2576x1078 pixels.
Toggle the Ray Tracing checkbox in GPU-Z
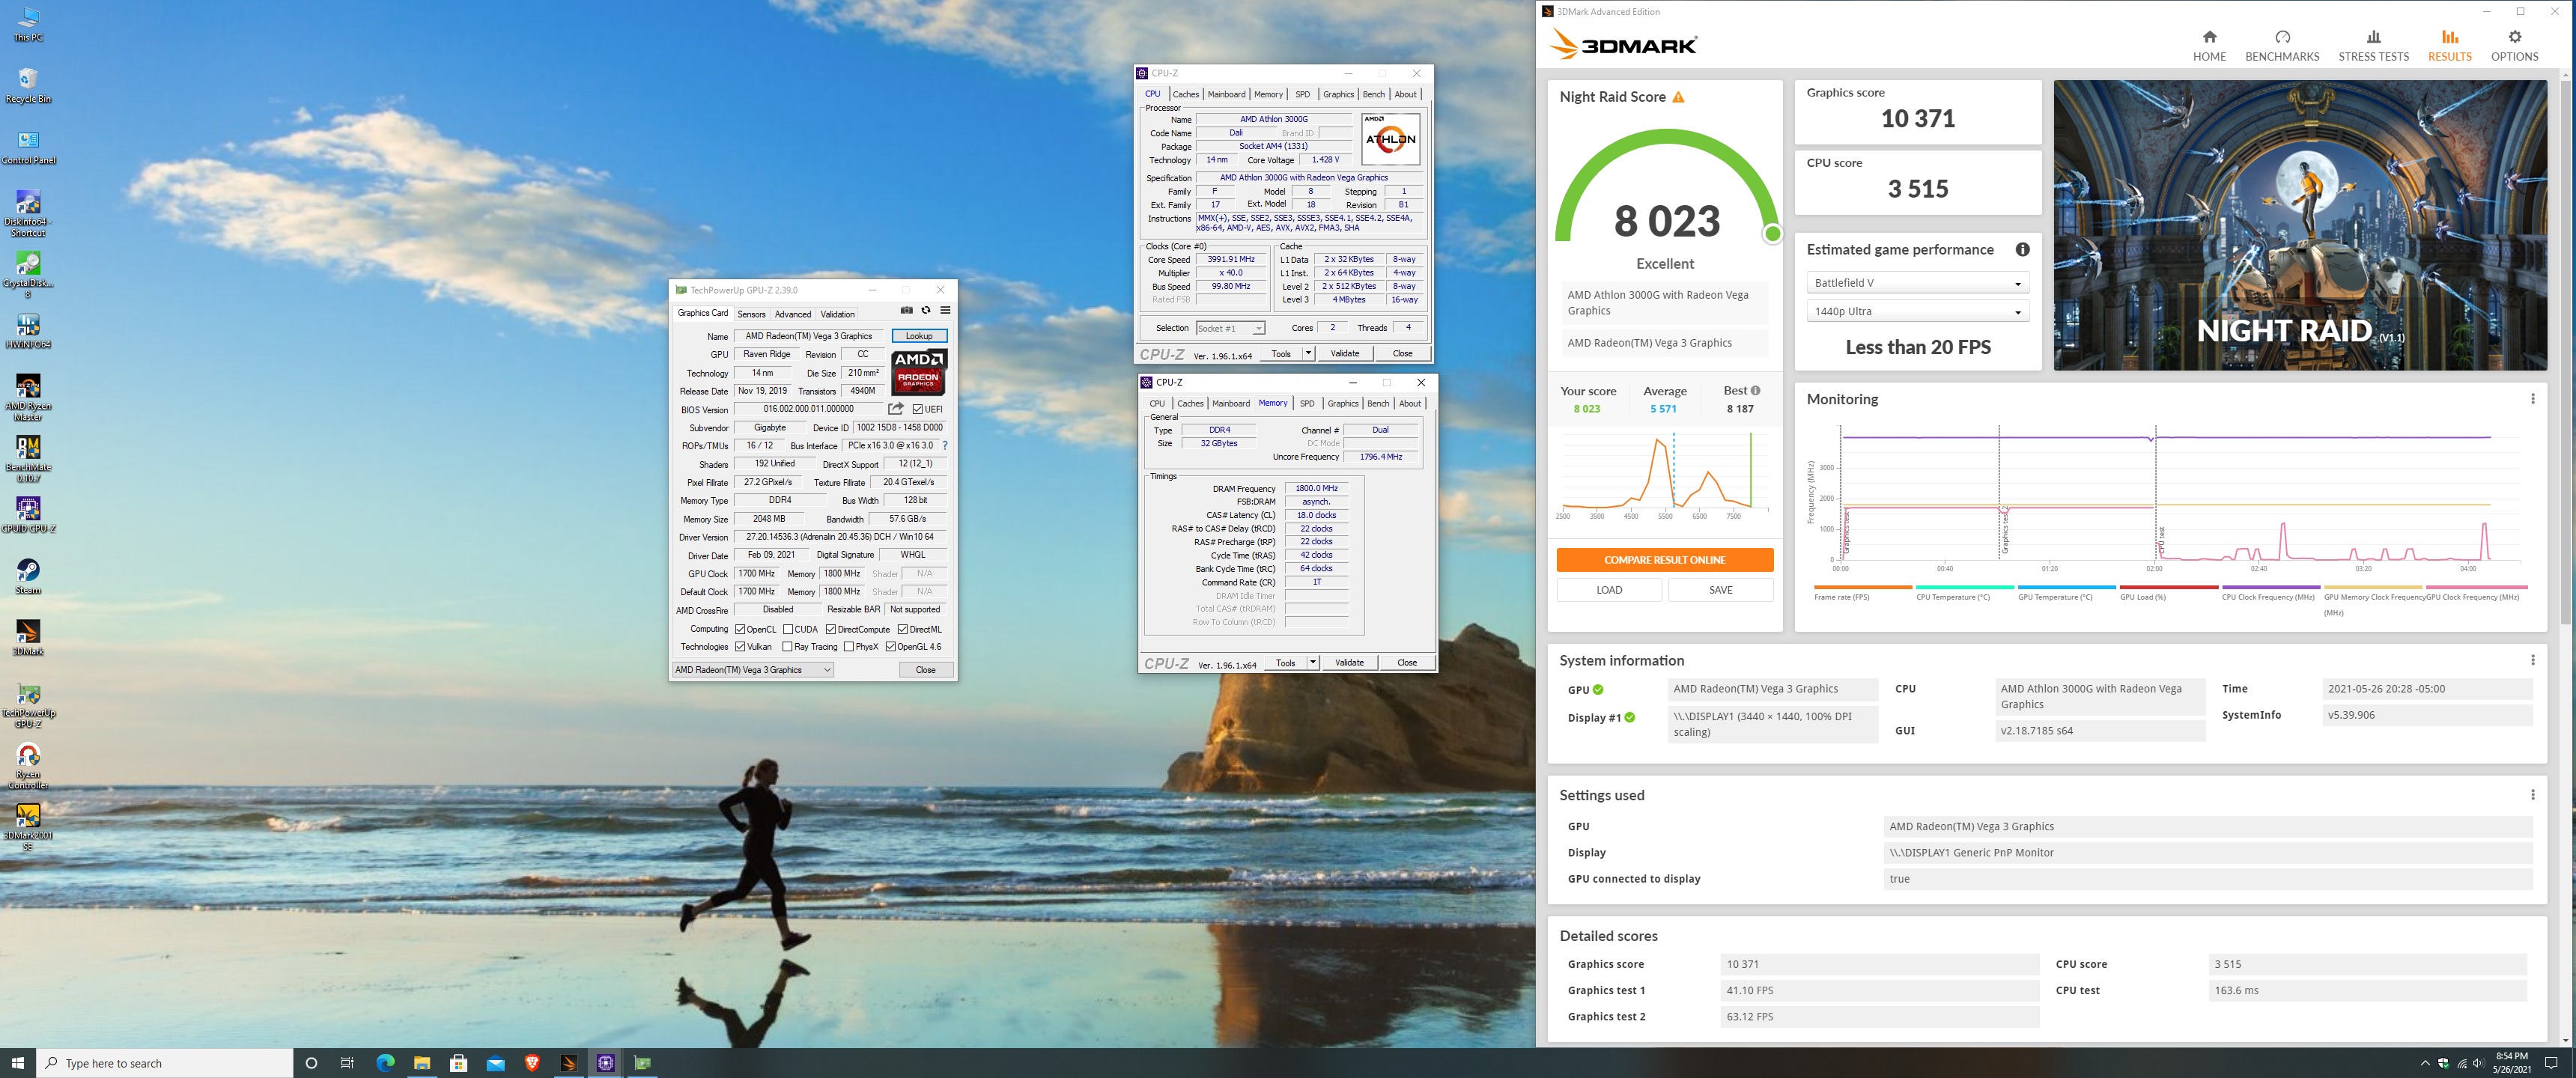(x=788, y=647)
